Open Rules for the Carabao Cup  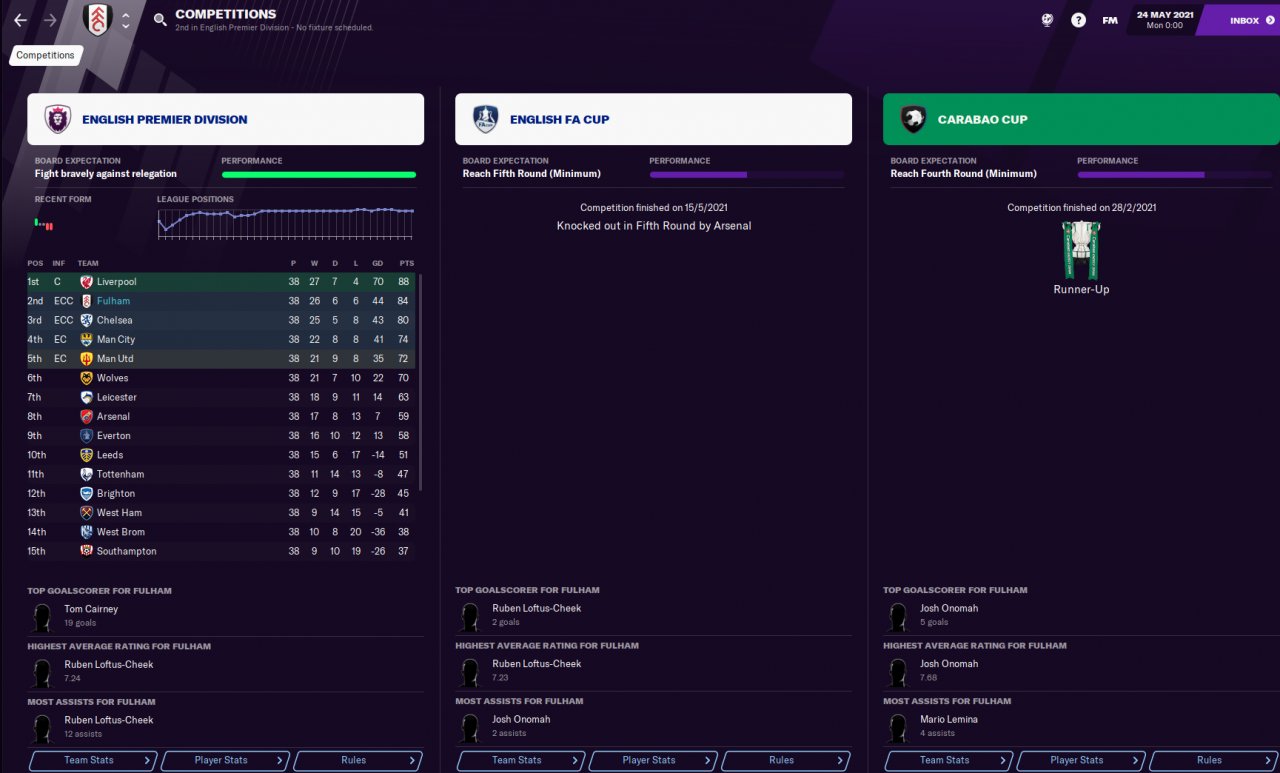pos(1213,760)
